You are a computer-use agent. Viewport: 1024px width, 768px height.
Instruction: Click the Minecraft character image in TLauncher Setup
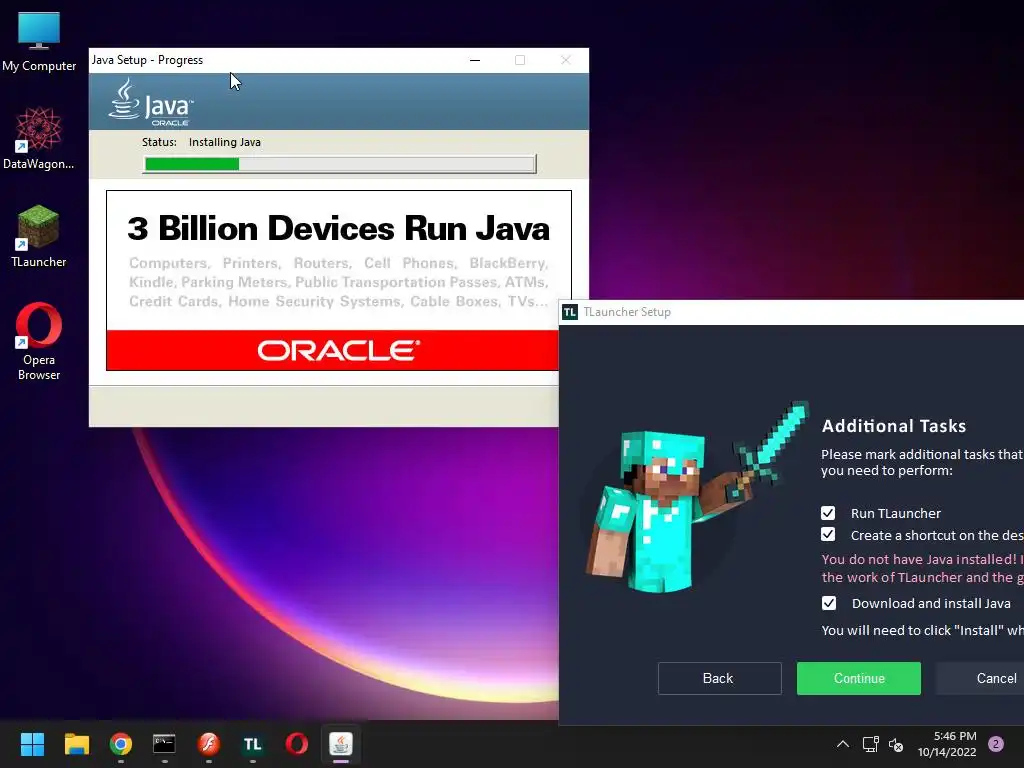pyautogui.click(x=696, y=498)
